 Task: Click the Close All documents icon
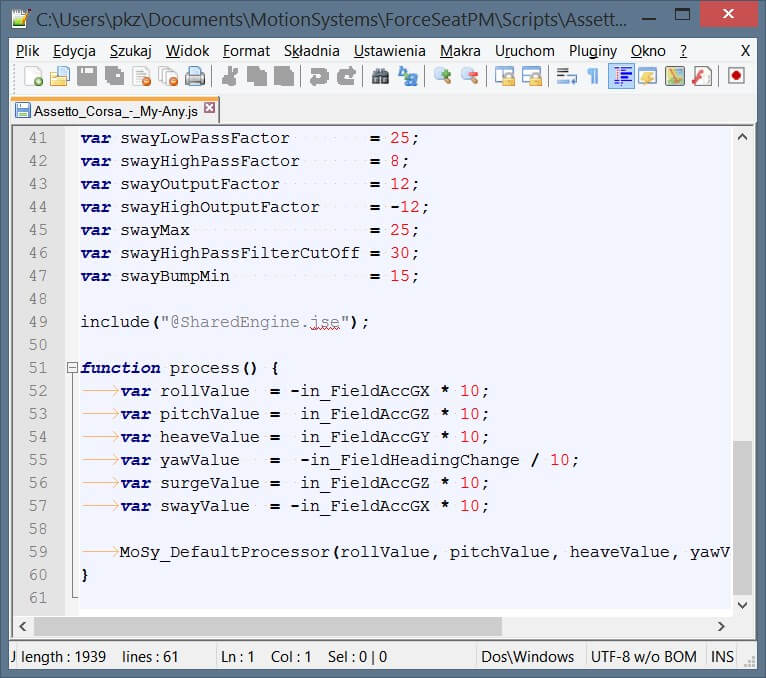coord(169,77)
